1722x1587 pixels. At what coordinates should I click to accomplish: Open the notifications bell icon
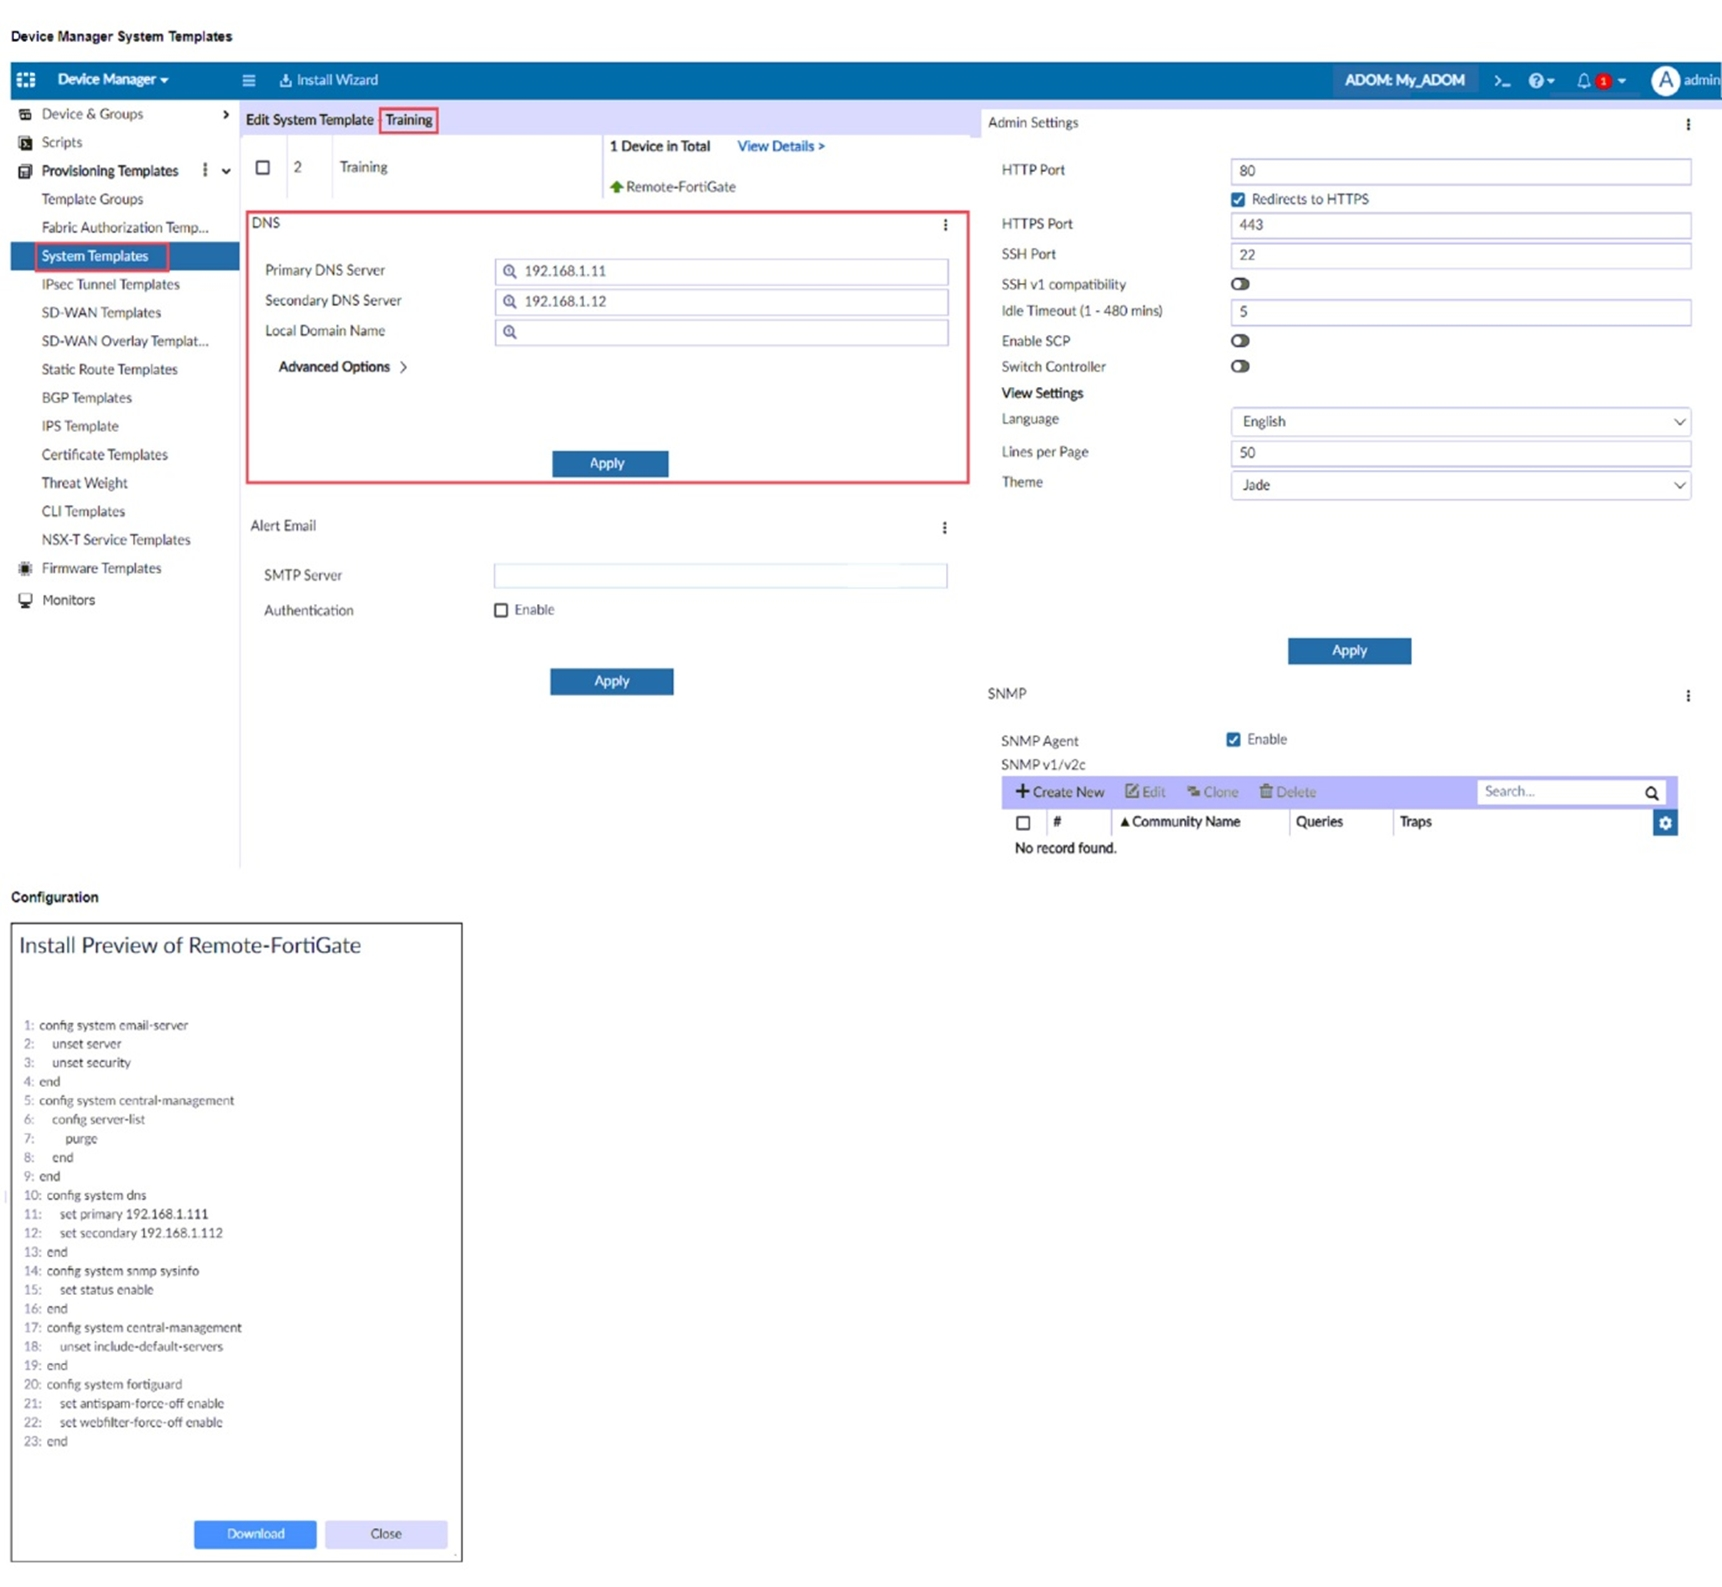[1584, 81]
